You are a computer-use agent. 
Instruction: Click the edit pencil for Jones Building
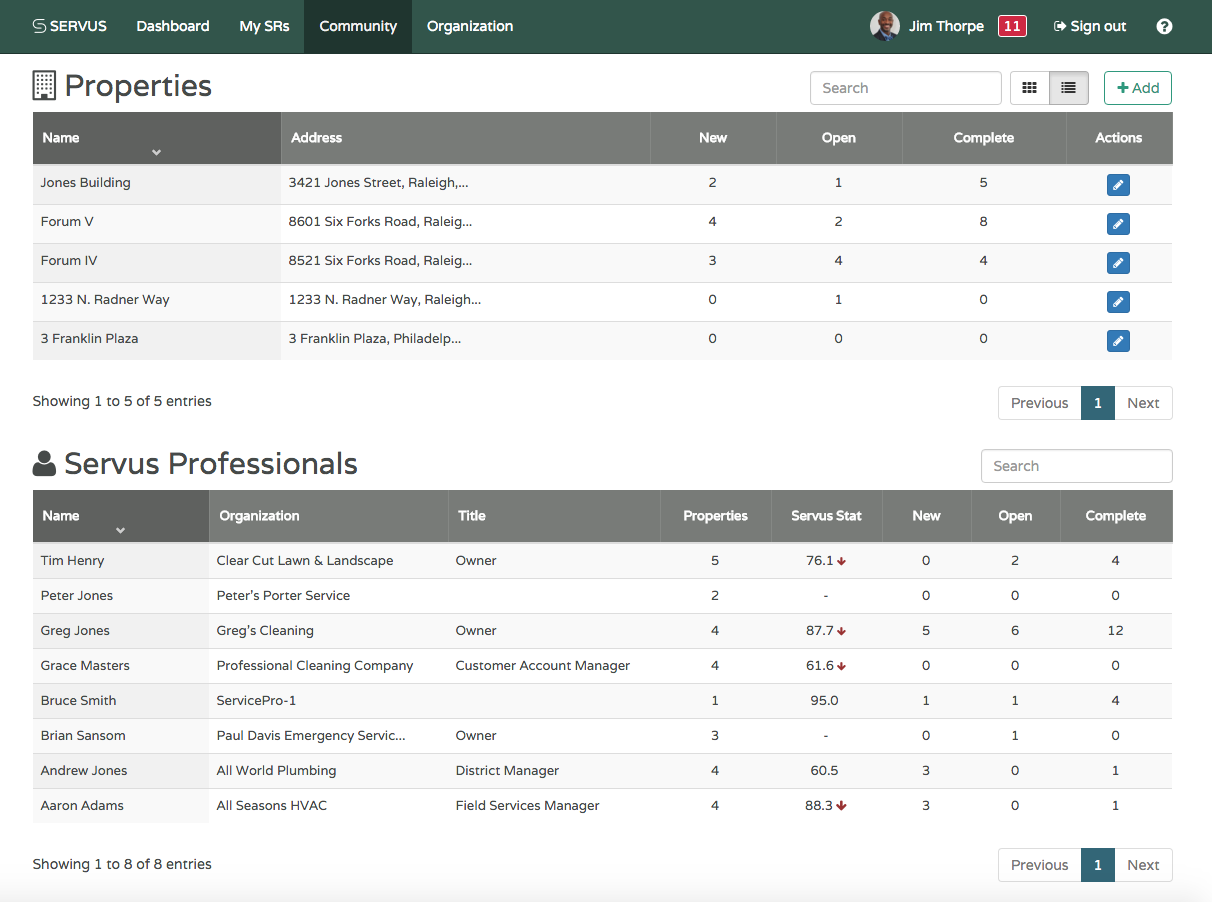(1118, 185)
